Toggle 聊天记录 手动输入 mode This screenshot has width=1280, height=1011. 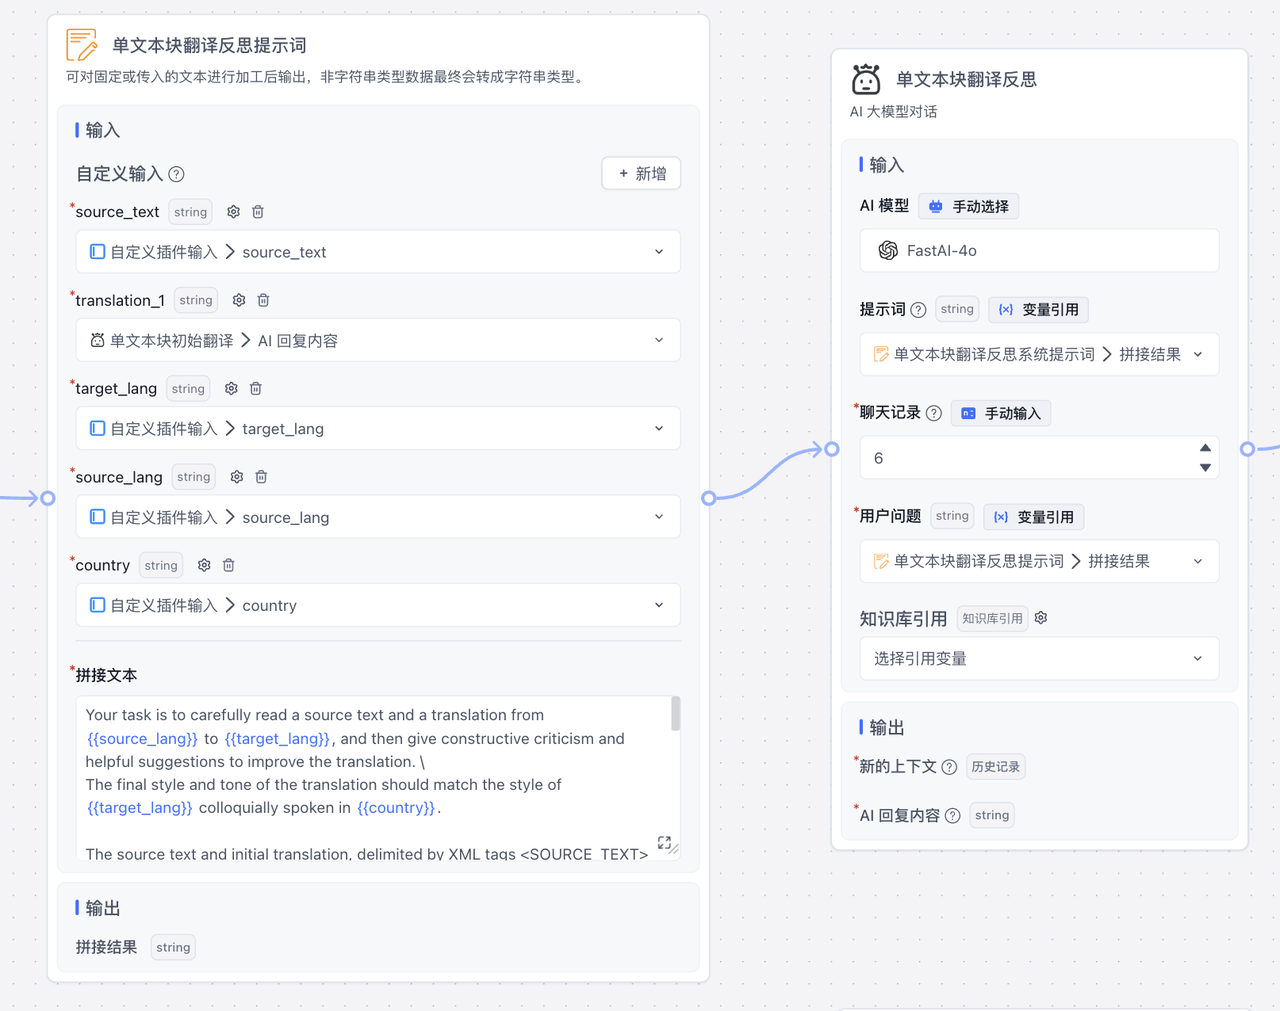(1000, 413)
